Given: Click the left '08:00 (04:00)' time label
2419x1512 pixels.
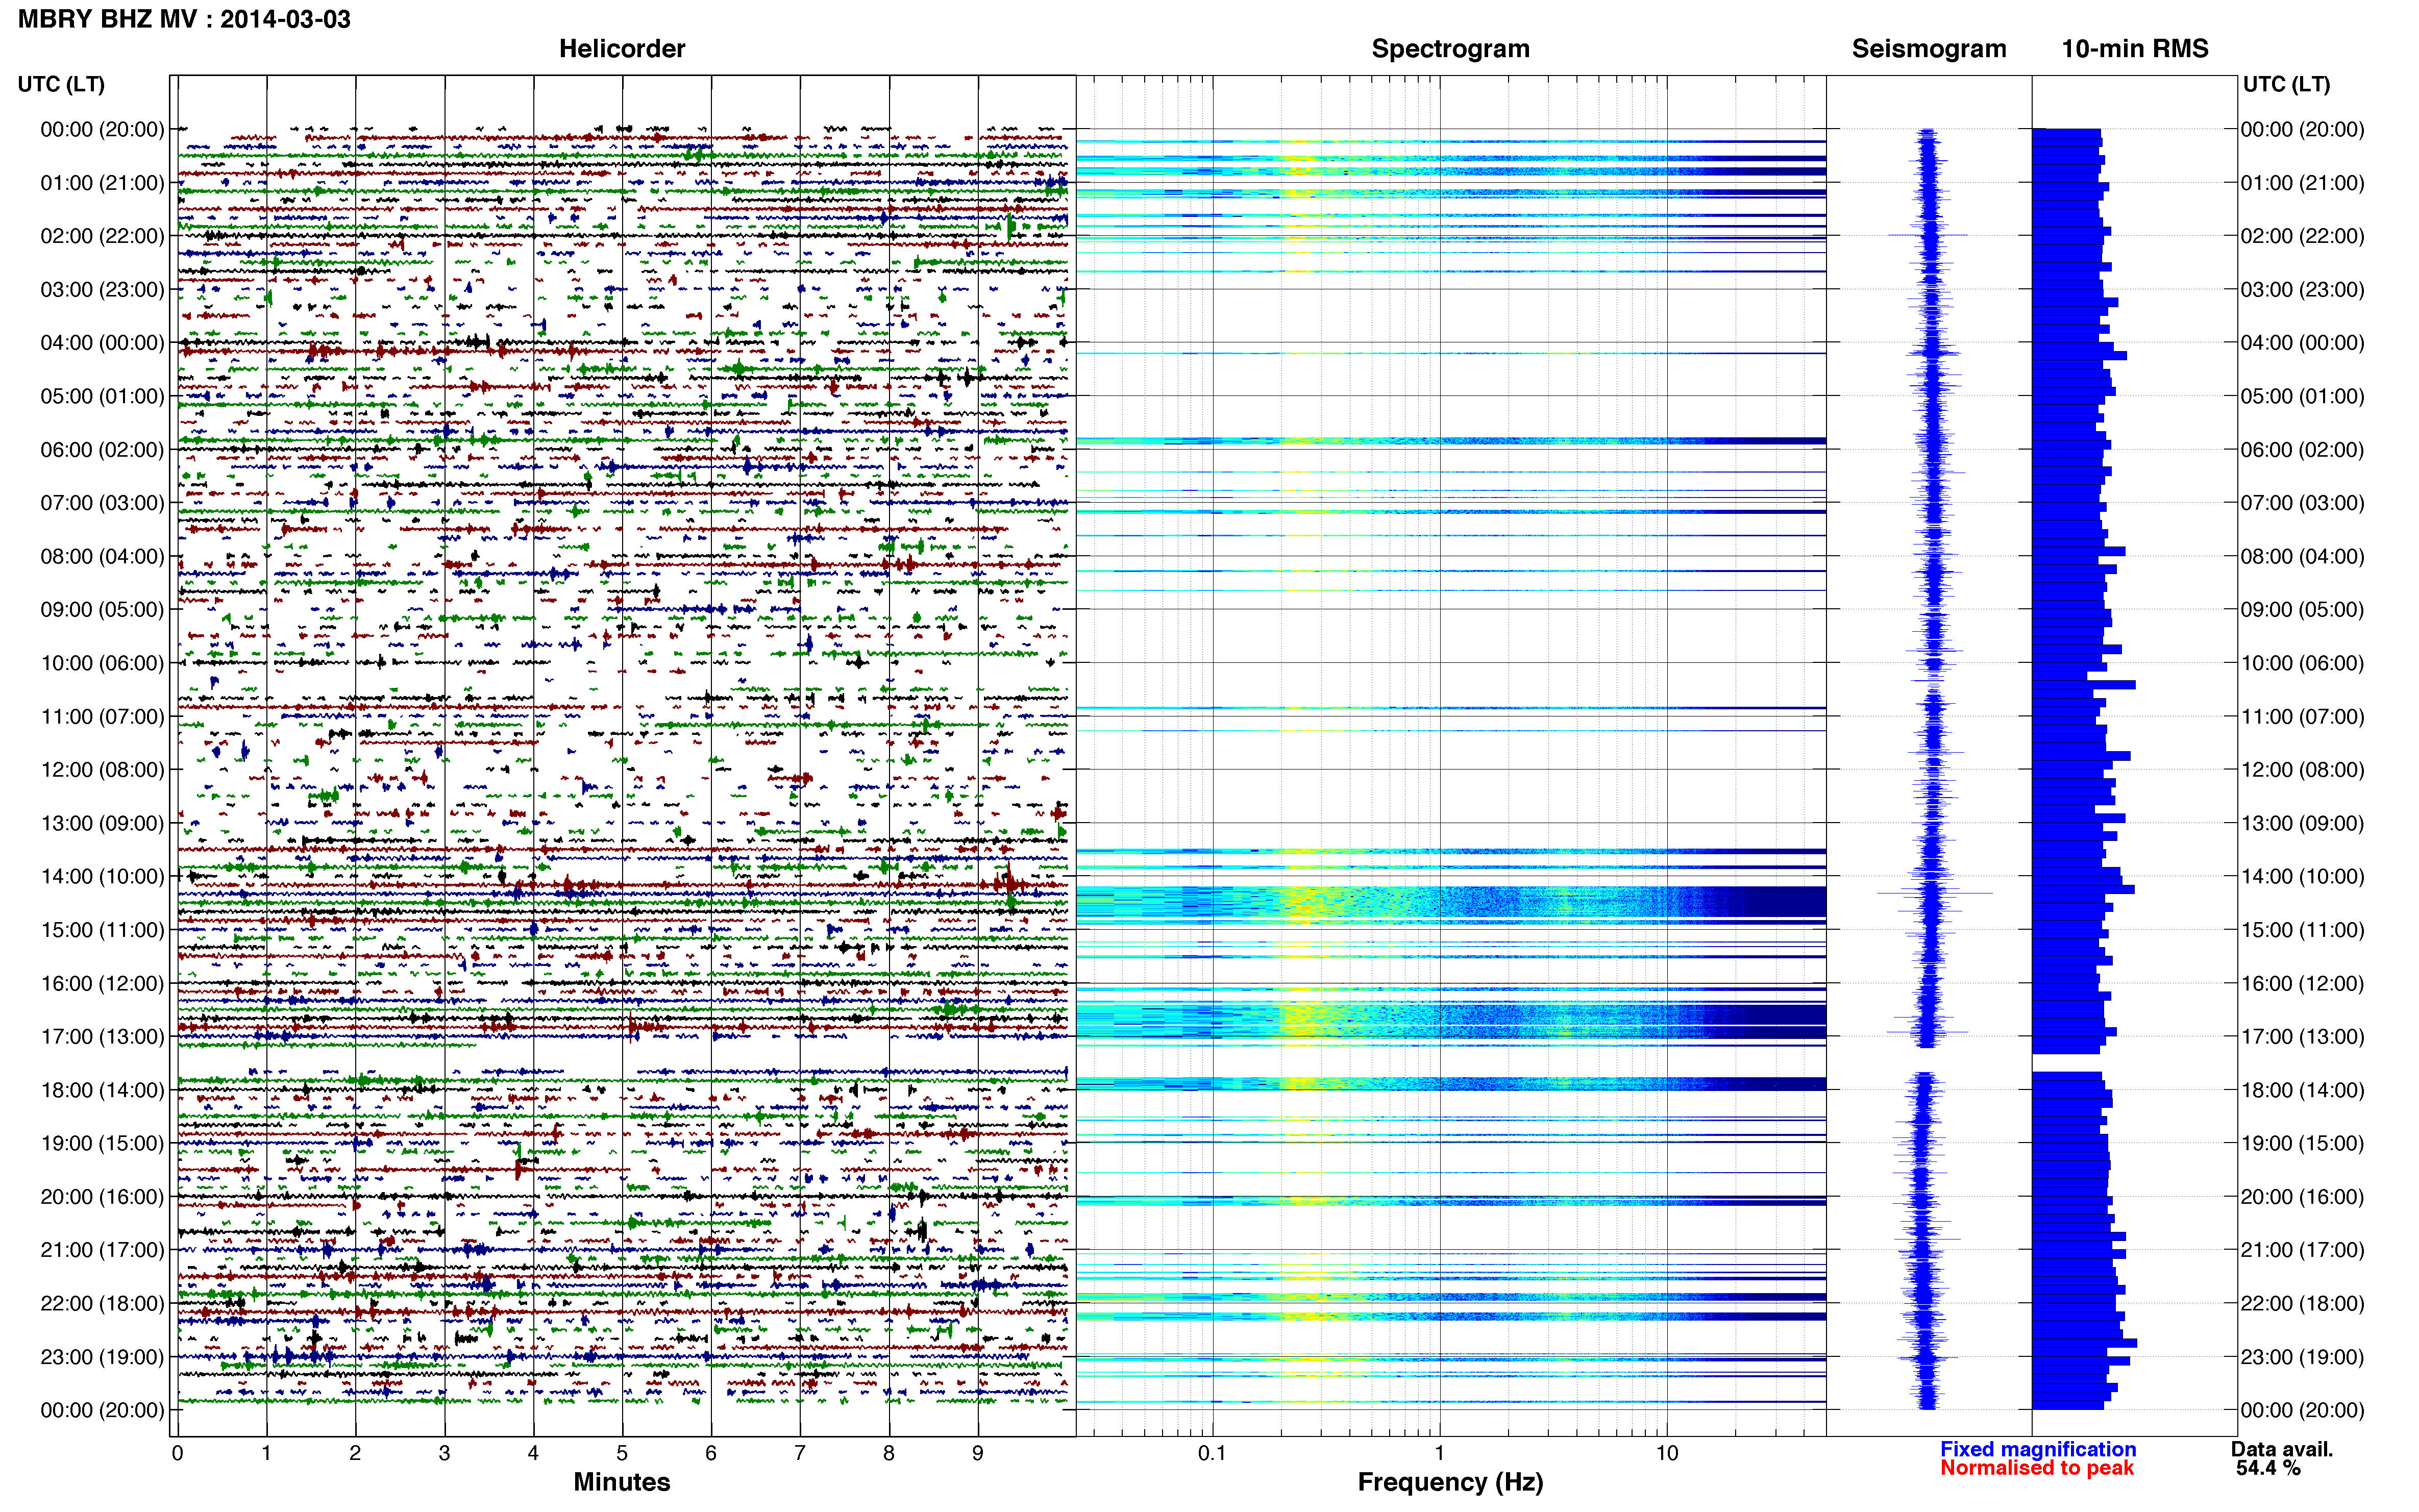Looking at the screenshot, I should (x=102, y=556).
